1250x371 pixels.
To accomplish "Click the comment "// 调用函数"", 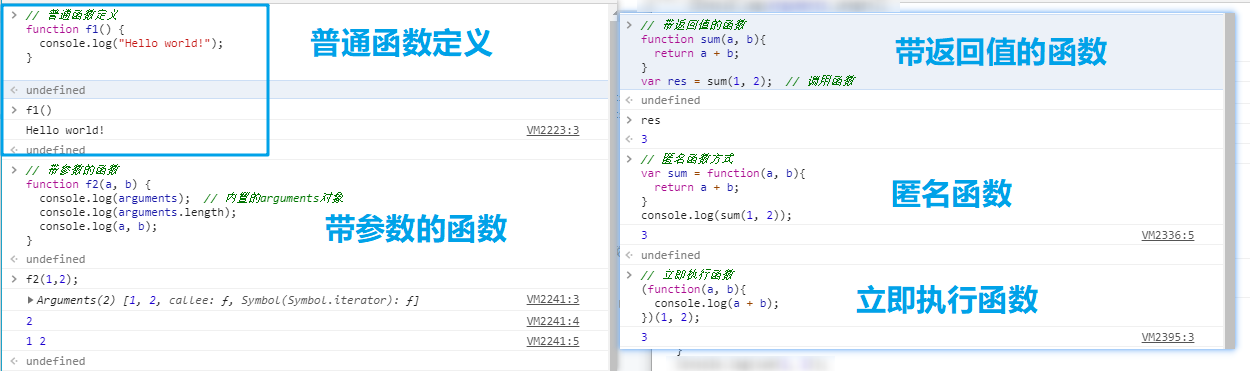I will 820,81.
